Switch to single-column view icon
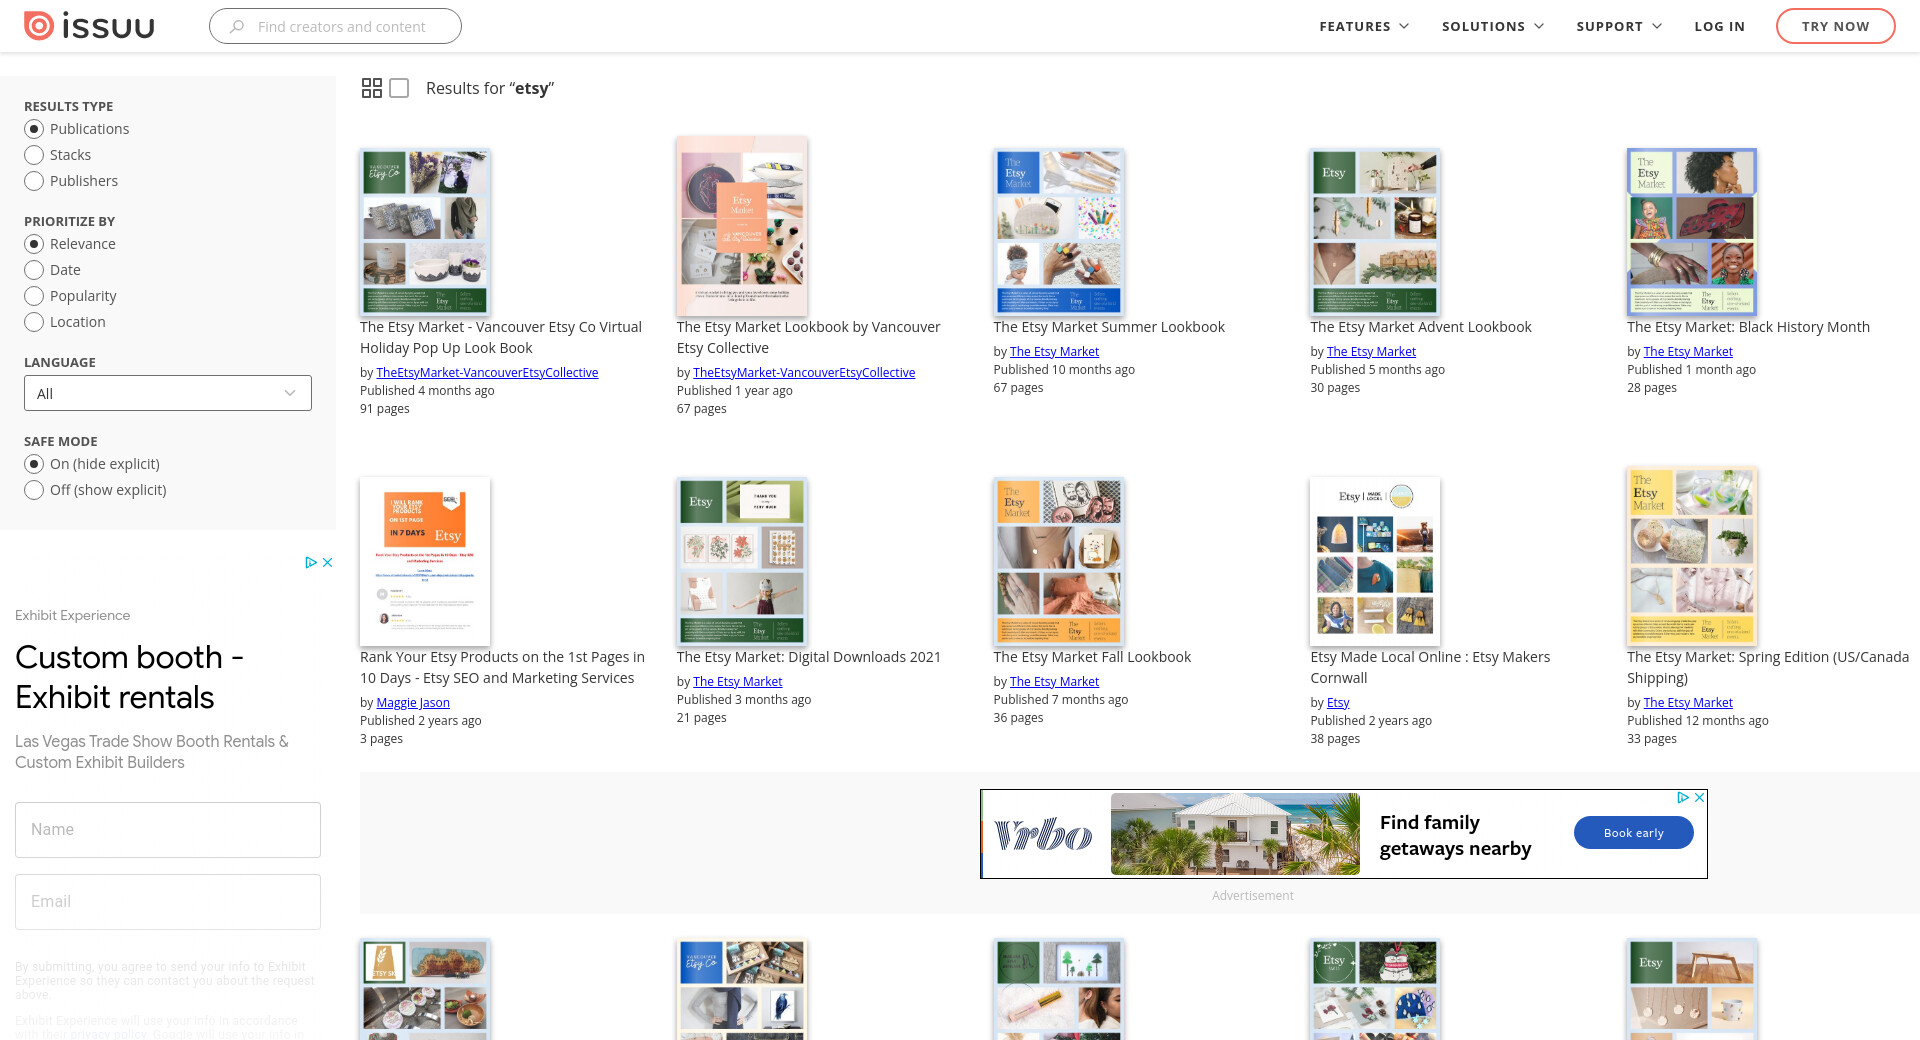The height and width of the screenshot is (1040, 1920). point(399,88)
